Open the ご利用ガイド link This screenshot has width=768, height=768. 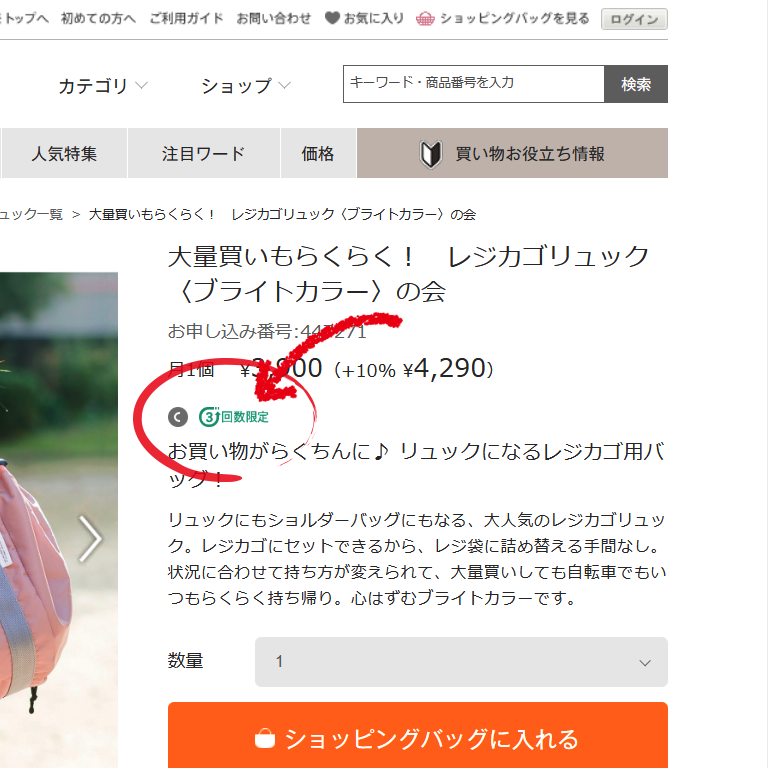tap(187, 19)
